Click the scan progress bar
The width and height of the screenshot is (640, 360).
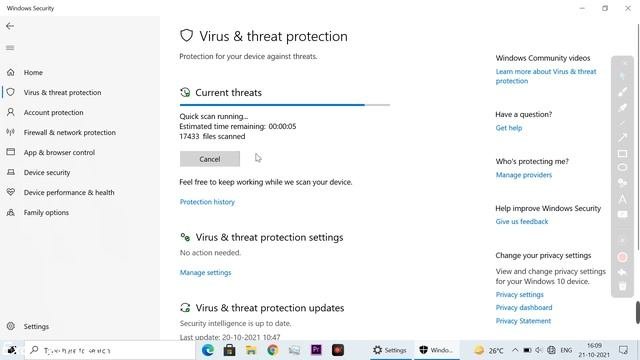pos(285,105)
